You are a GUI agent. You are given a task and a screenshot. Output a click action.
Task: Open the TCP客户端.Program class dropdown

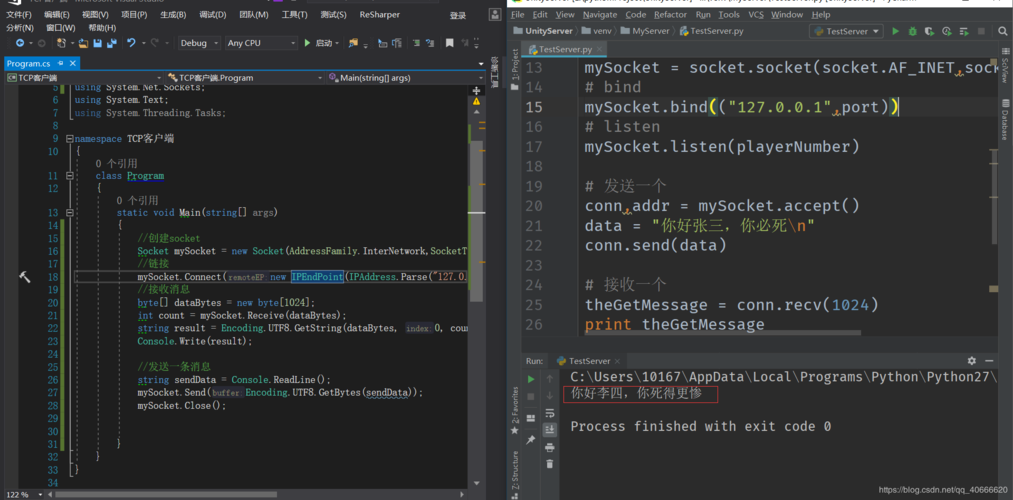[x=244, y=78]
